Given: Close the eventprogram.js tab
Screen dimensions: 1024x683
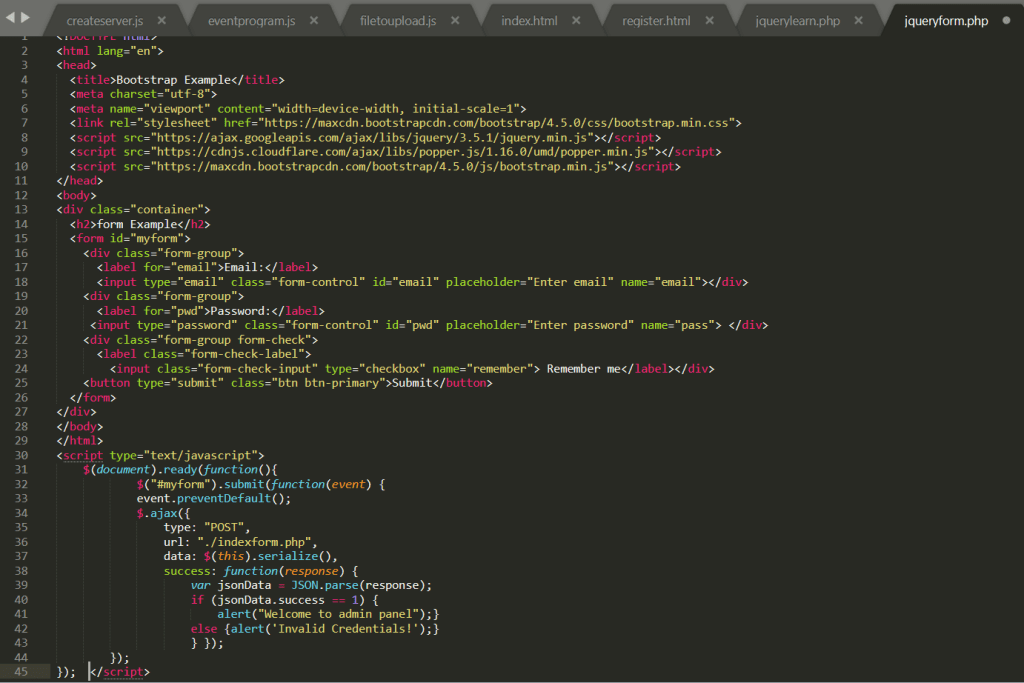Looking at the screenshot, I should pos(314,20).
